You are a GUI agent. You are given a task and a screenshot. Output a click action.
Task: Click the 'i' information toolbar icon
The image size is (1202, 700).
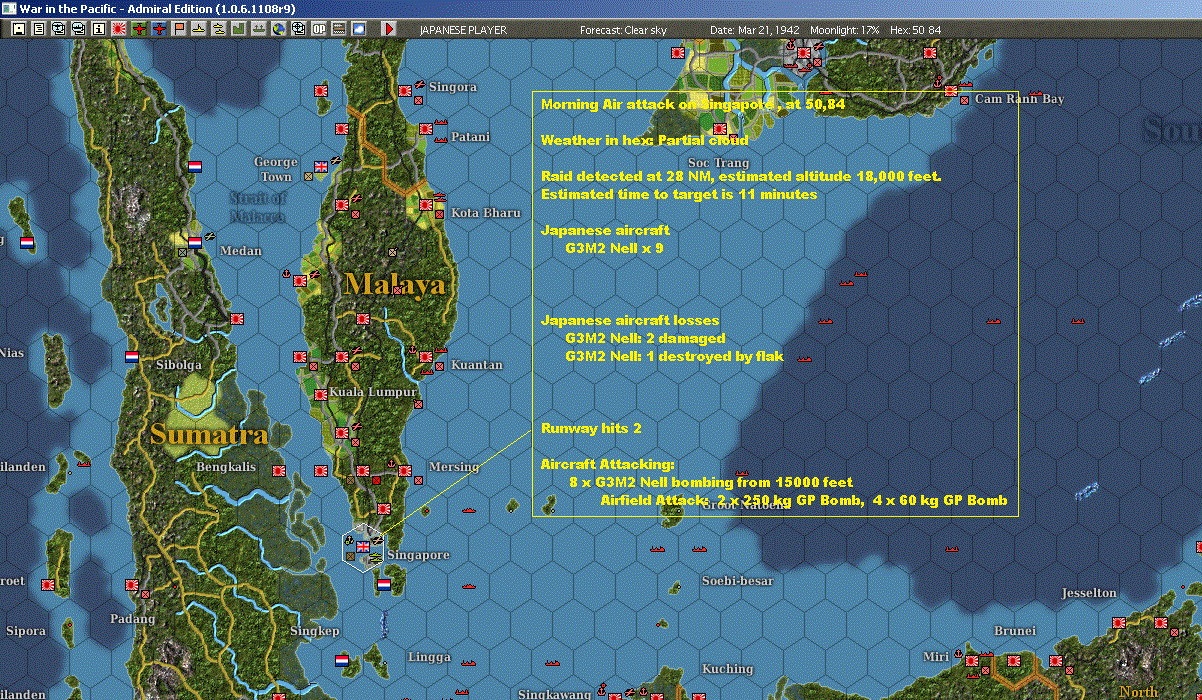98,29
